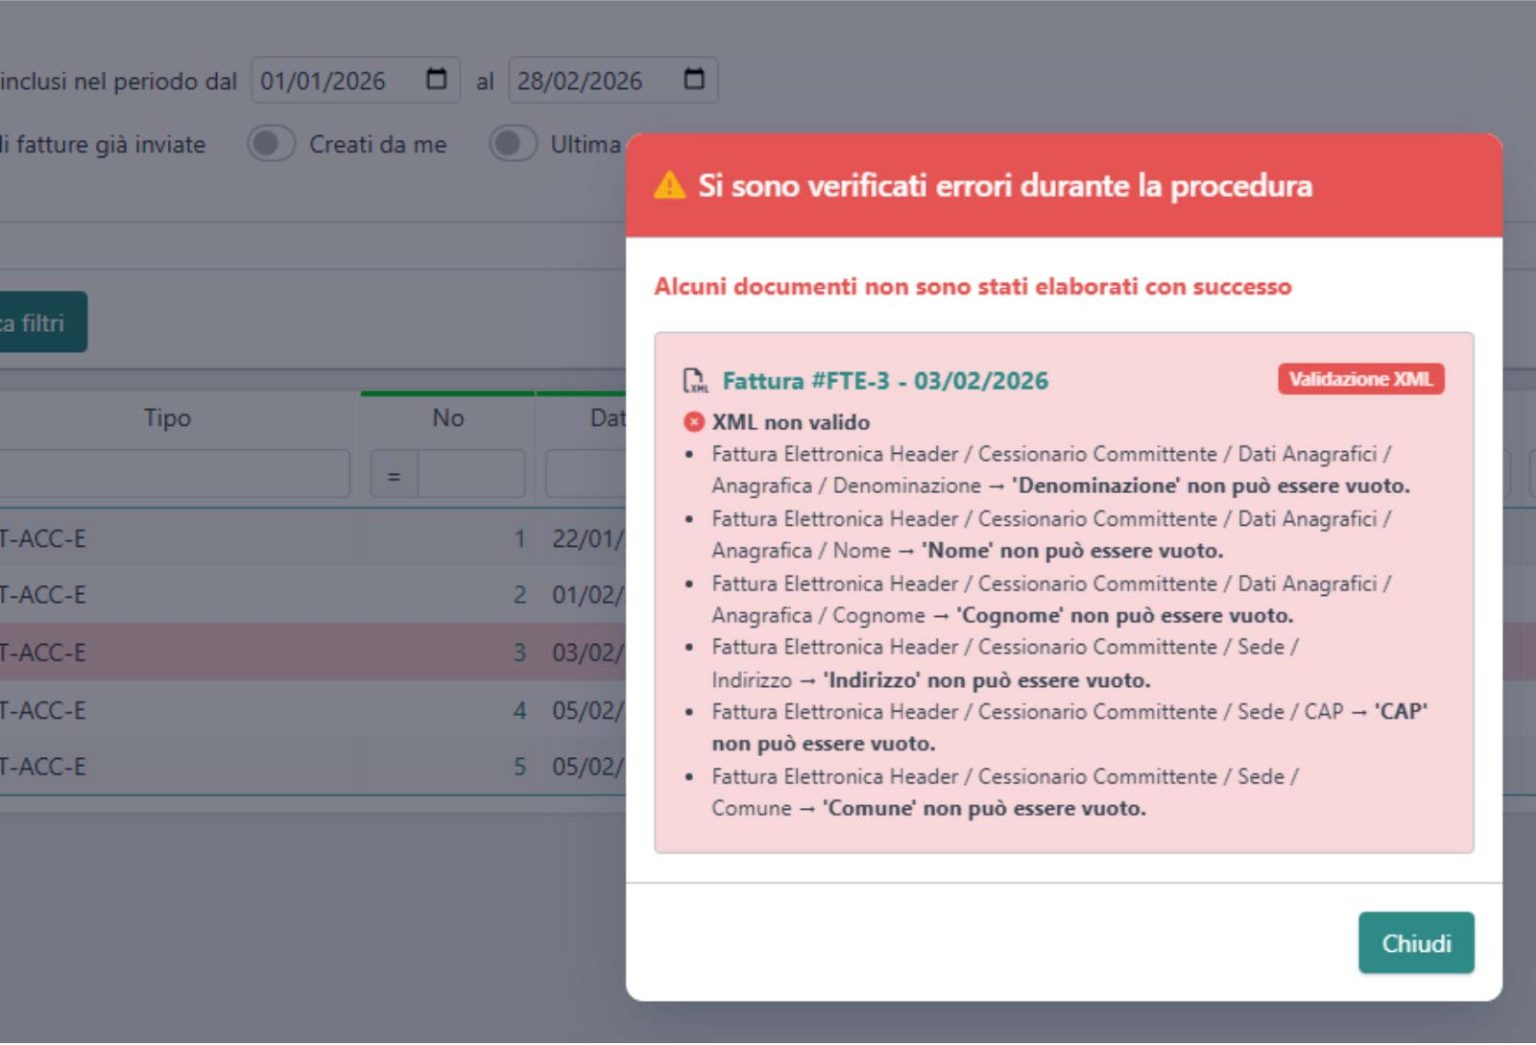
Task: Click the 'Indirizzo' non può essere vuoto error
Action: pyautogui.click(x=1005, y=664)
